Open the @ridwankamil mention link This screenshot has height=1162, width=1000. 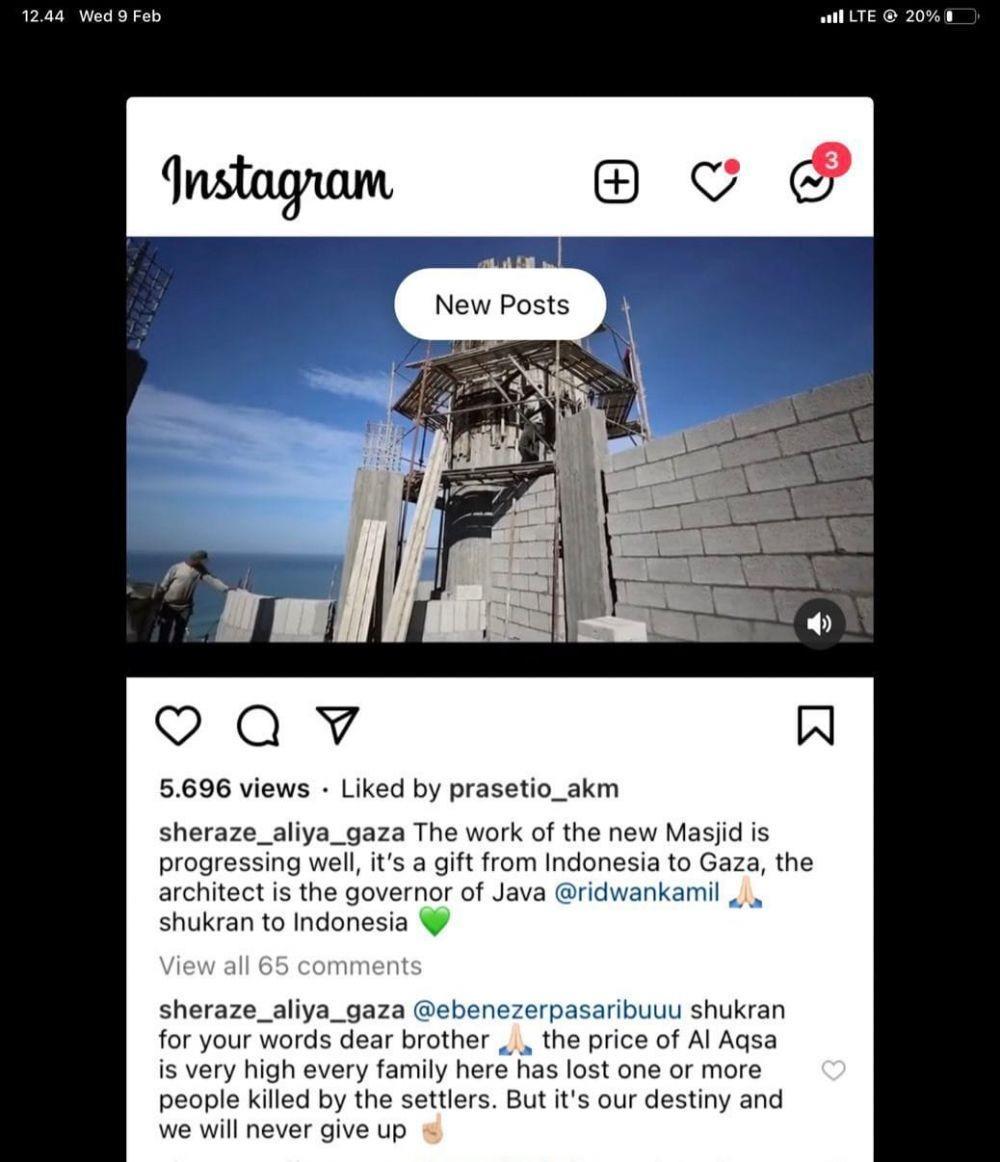click(x=637, y=892)
